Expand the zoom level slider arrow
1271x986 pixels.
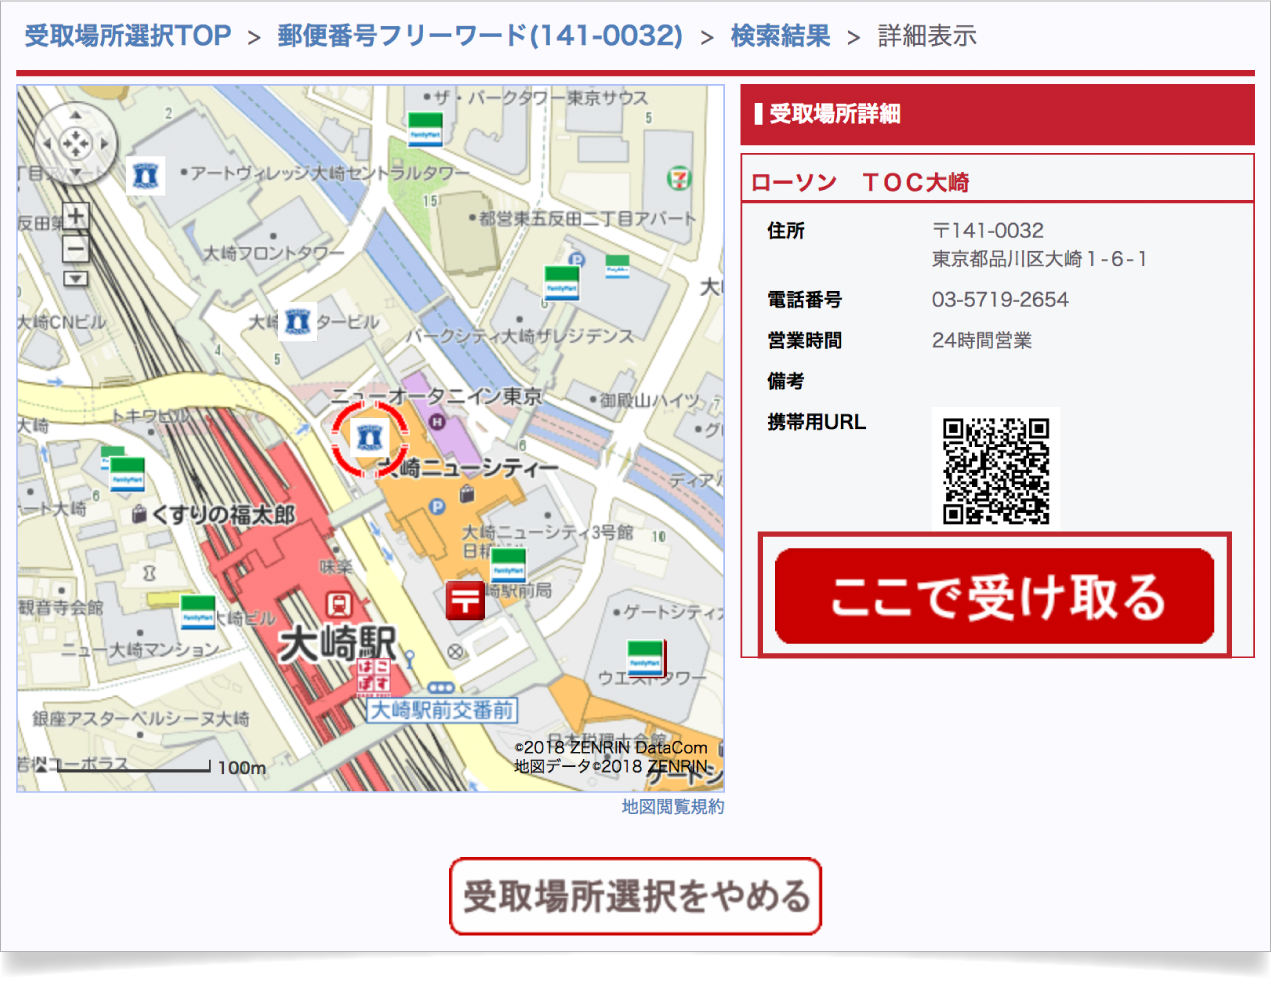76,278
